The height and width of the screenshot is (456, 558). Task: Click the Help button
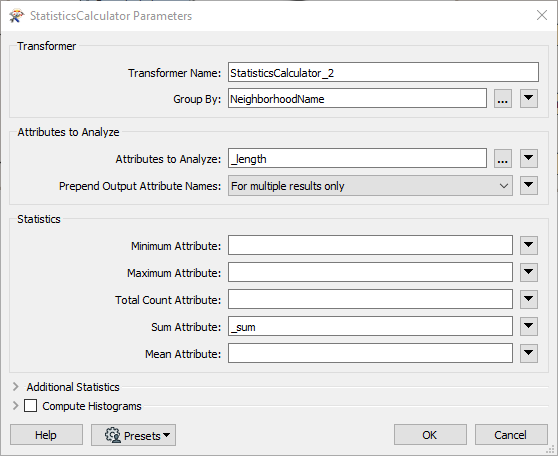[x=46, y=435]
